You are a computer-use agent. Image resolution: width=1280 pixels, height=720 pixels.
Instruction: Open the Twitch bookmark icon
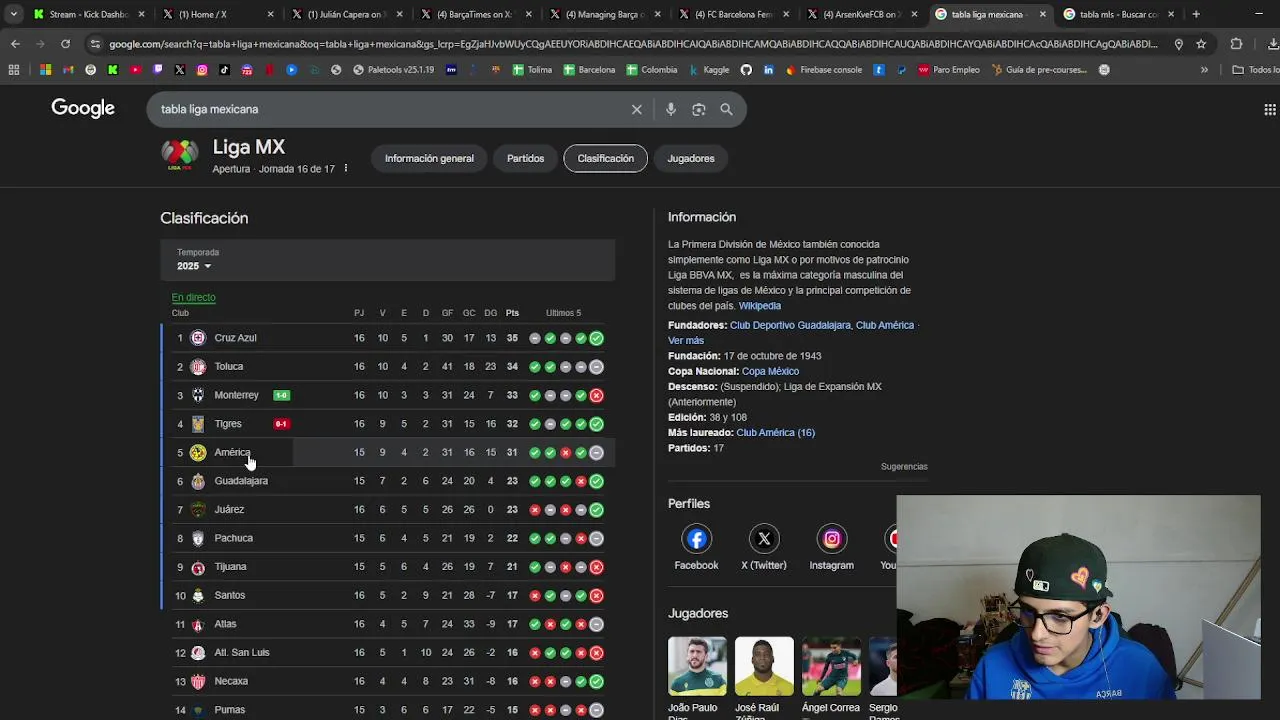click(157, 70)
